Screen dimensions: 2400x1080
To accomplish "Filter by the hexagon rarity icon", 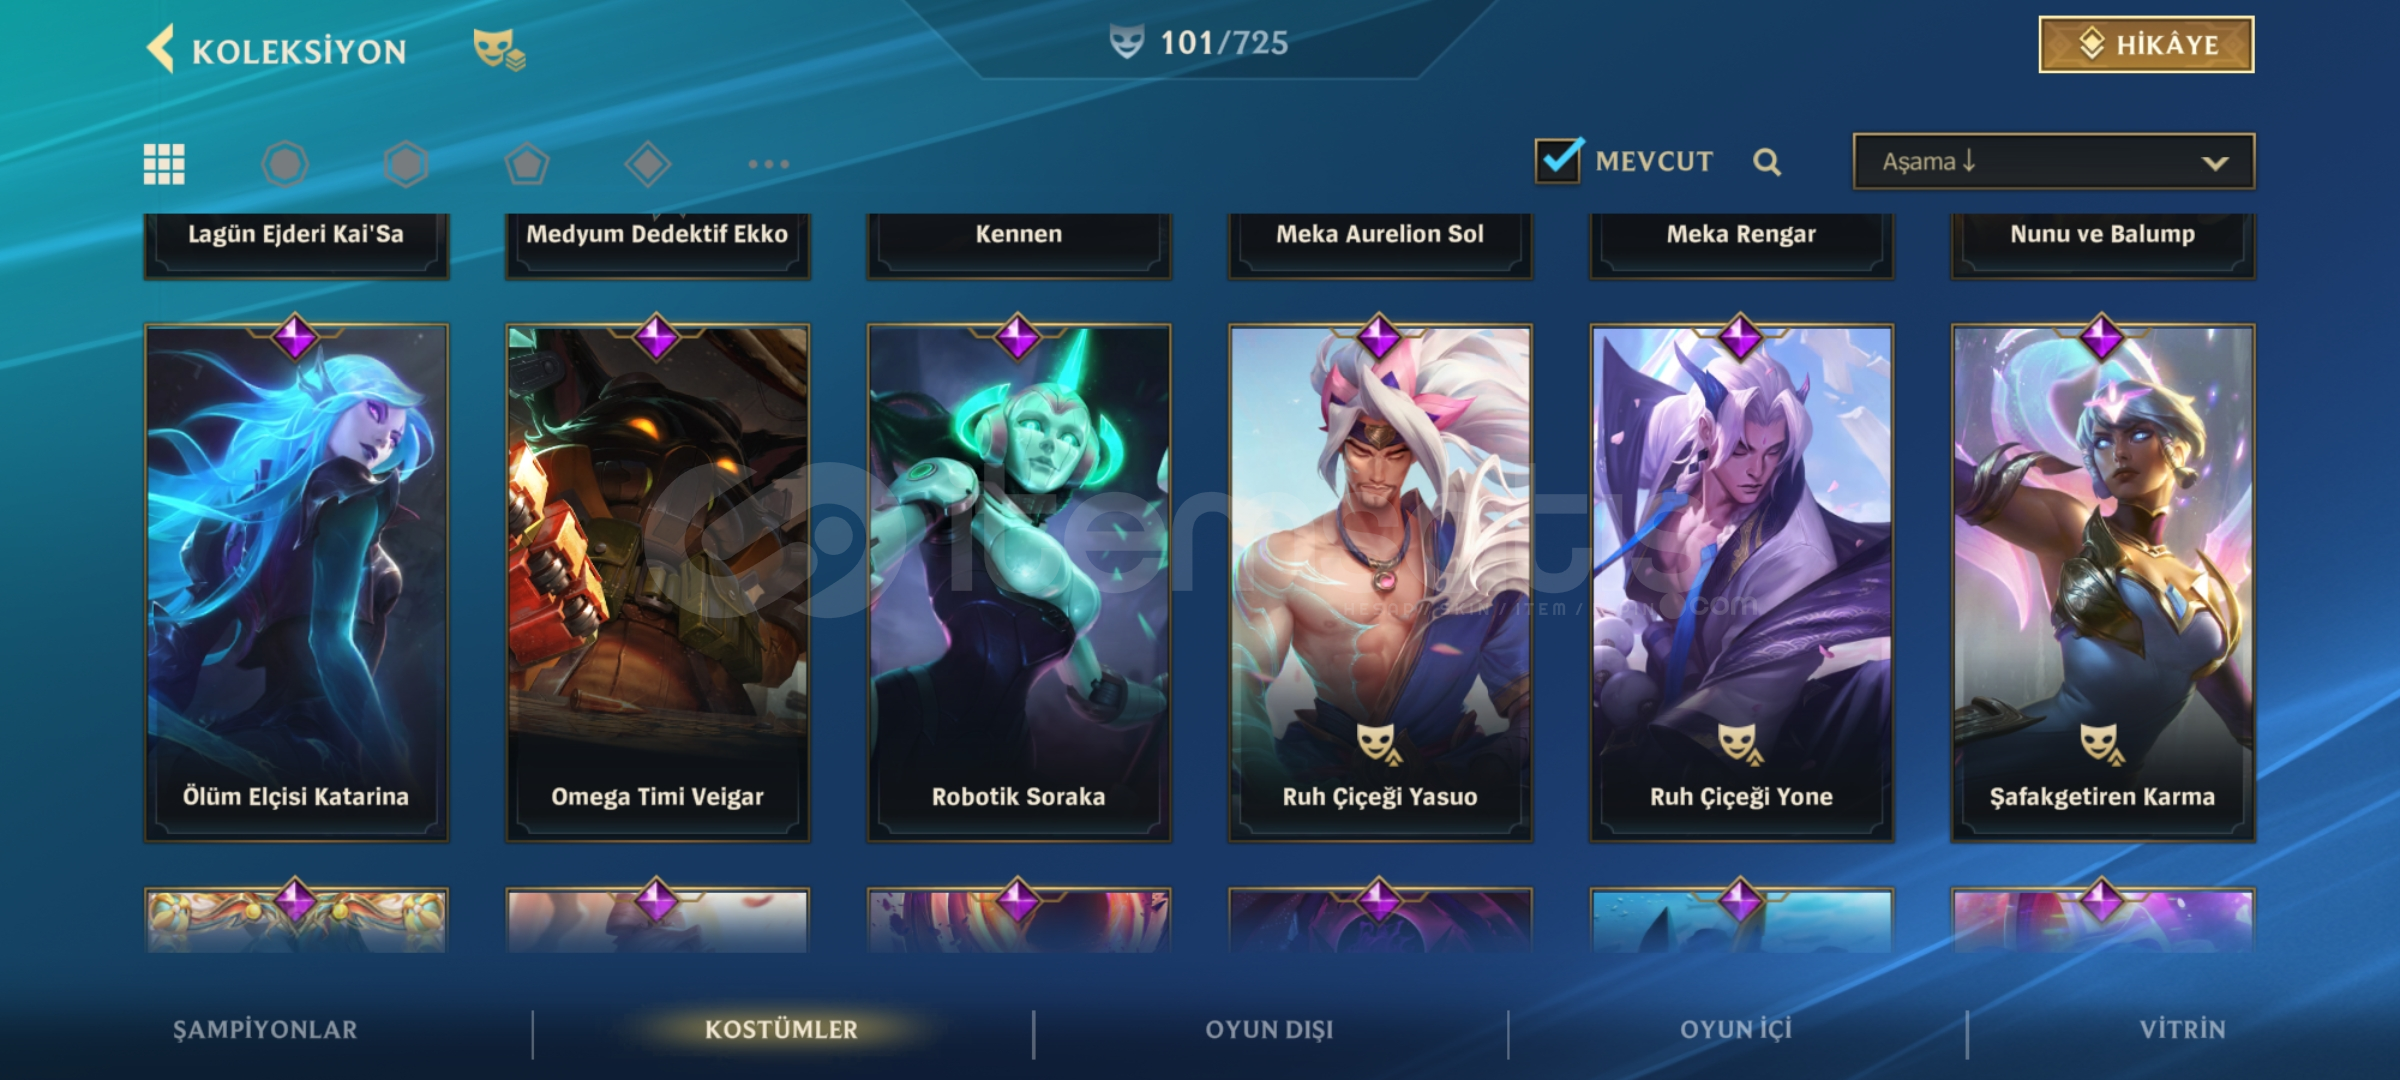I will pos(406,164).
